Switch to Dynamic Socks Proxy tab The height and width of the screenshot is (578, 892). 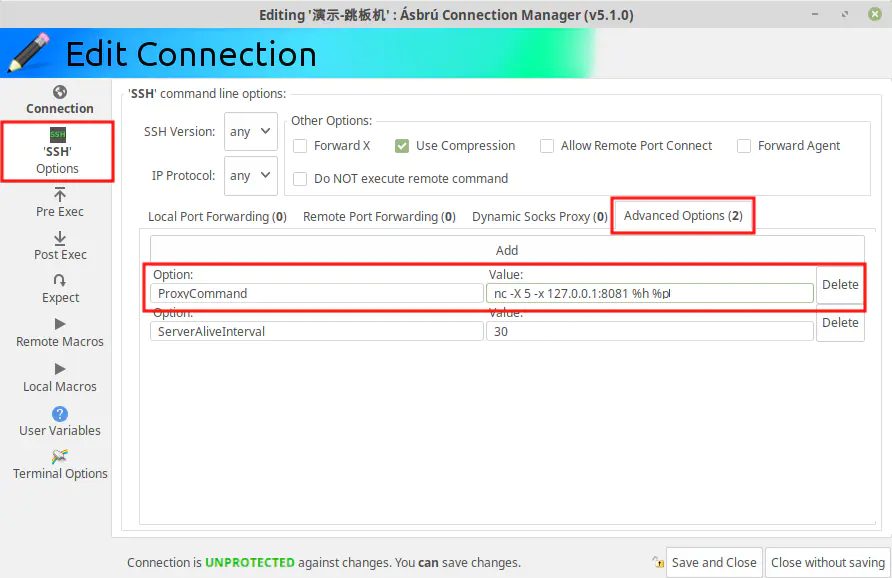tap(540, 217)
